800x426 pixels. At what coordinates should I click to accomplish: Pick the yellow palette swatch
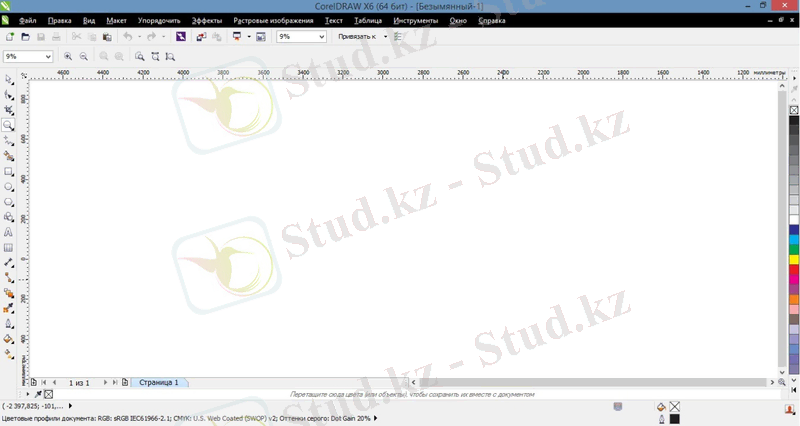[794, 260]
